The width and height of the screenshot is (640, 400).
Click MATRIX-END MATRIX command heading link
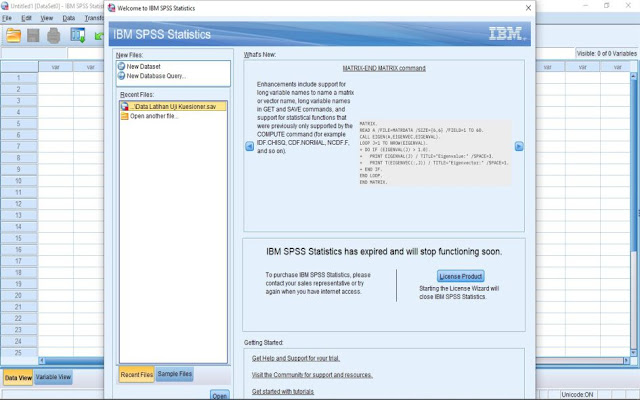click(384, 68)
